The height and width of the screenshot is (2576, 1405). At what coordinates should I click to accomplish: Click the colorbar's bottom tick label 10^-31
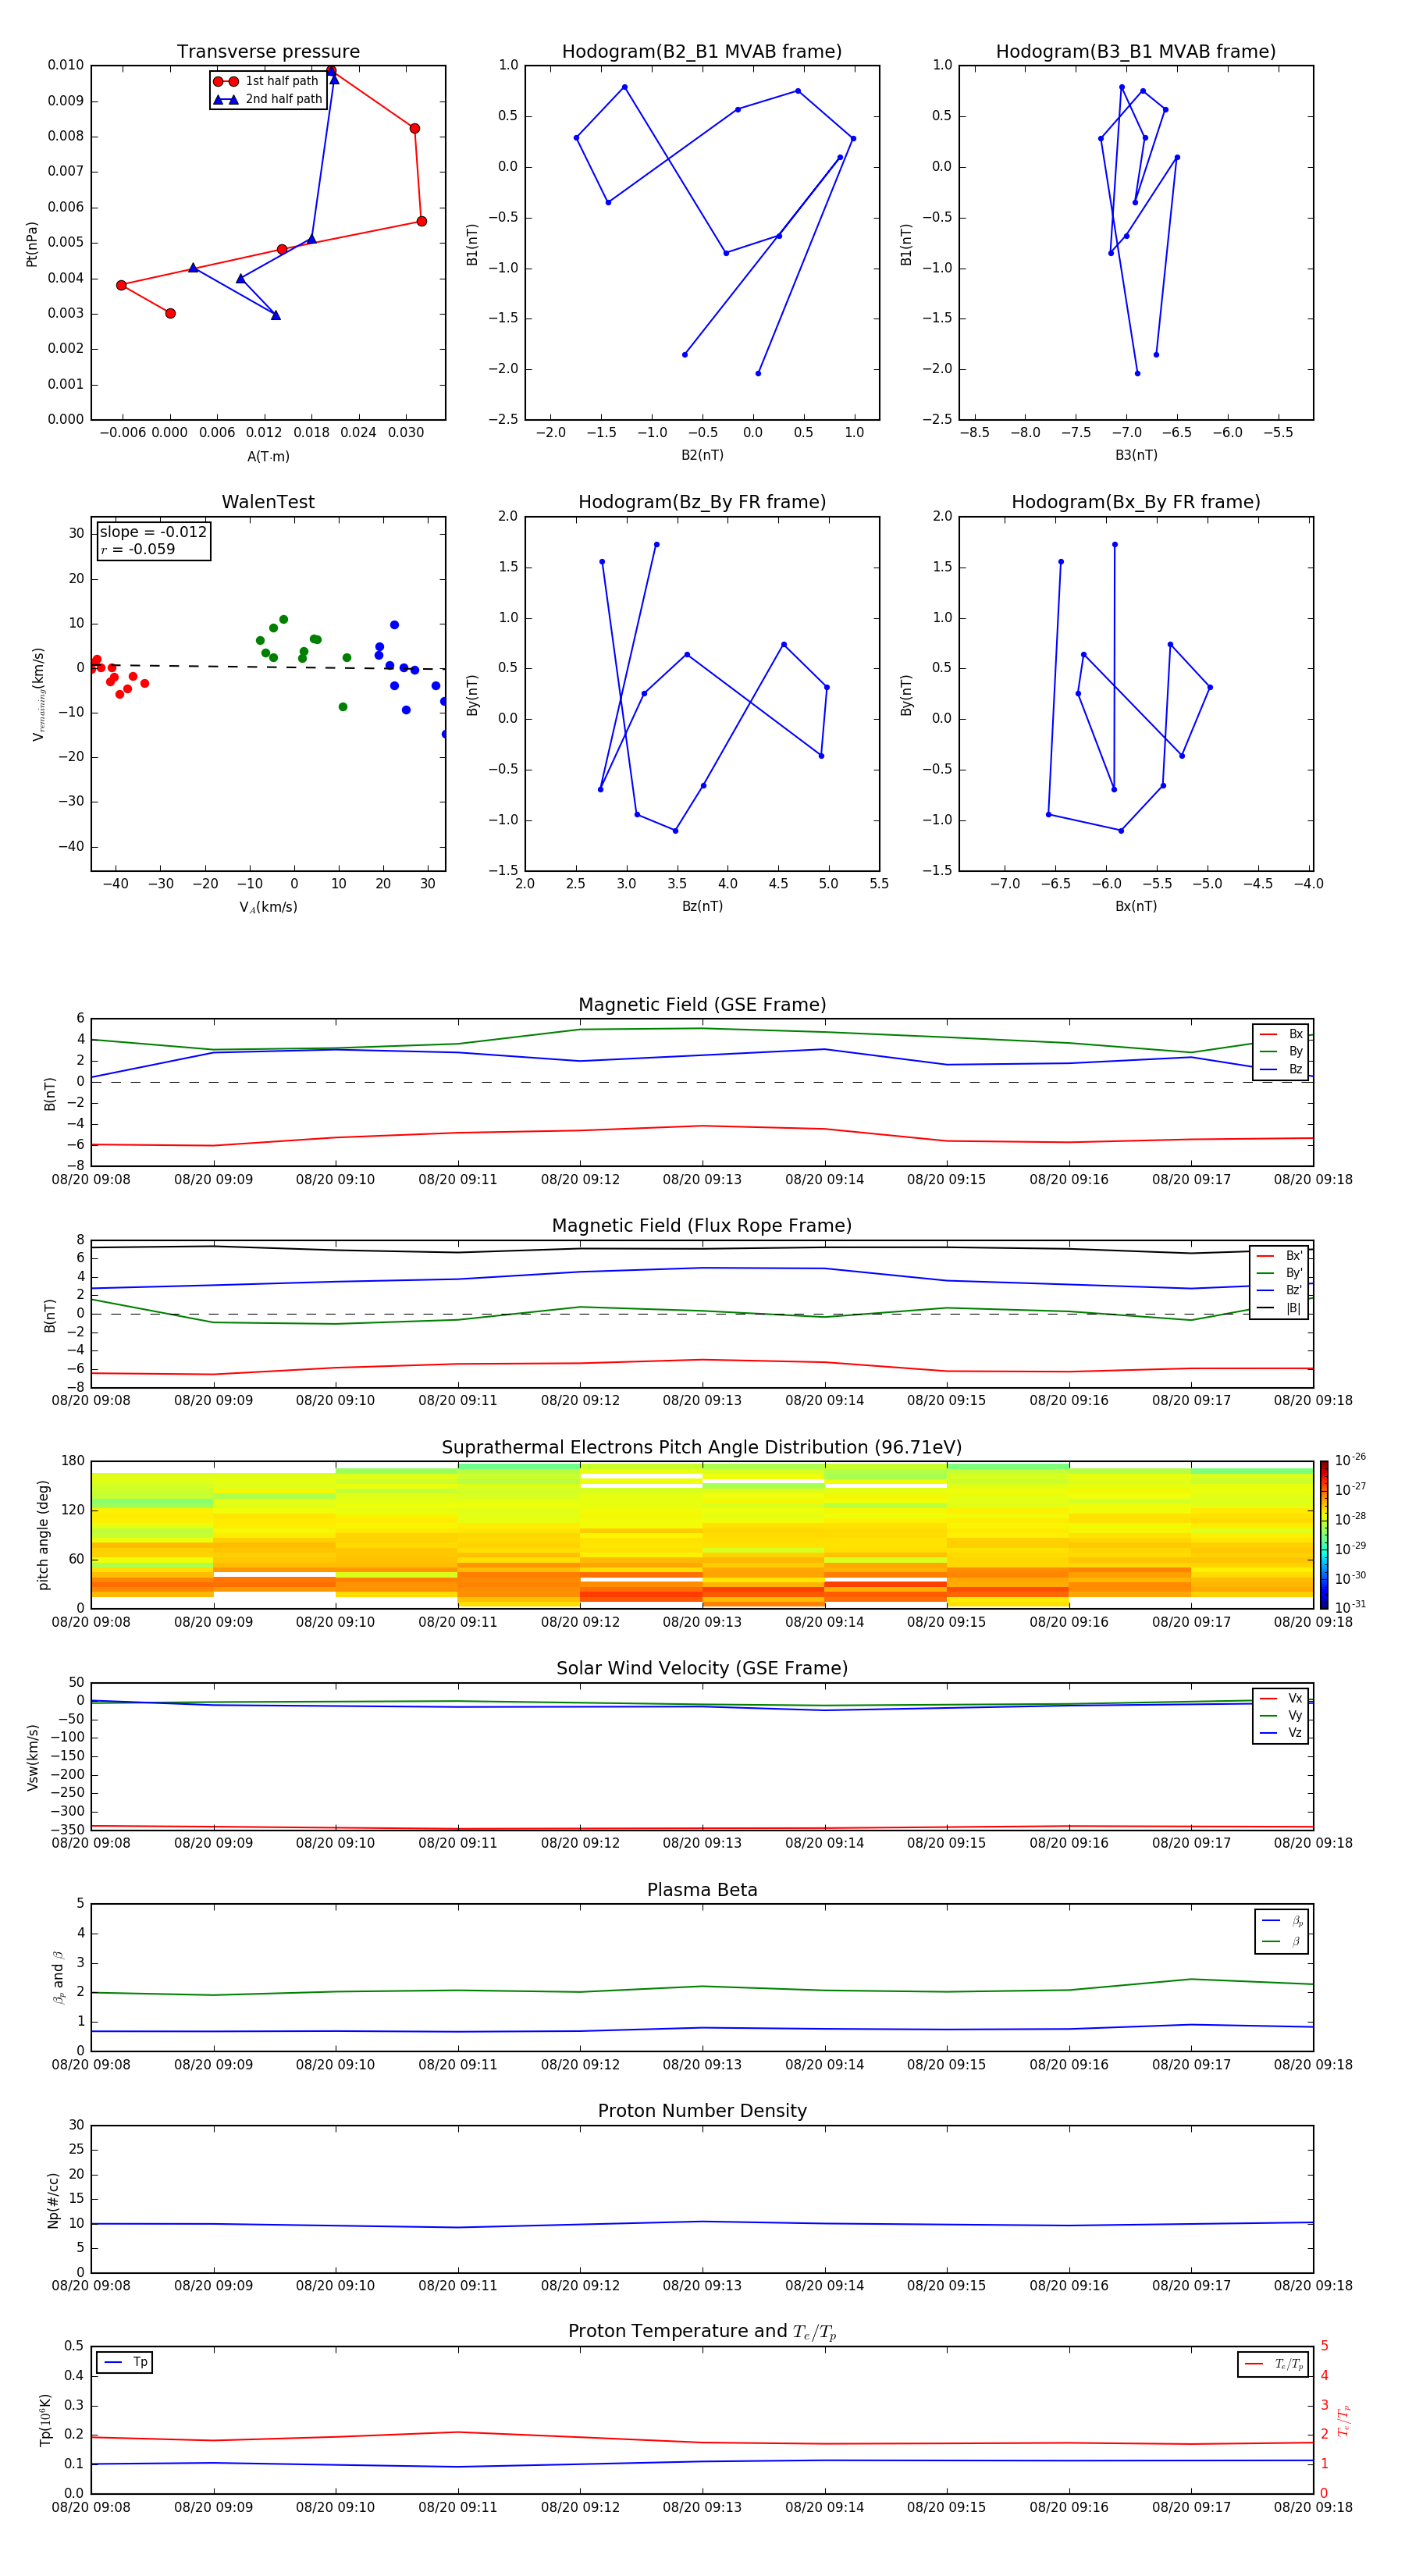[x=1350, y=1607]
